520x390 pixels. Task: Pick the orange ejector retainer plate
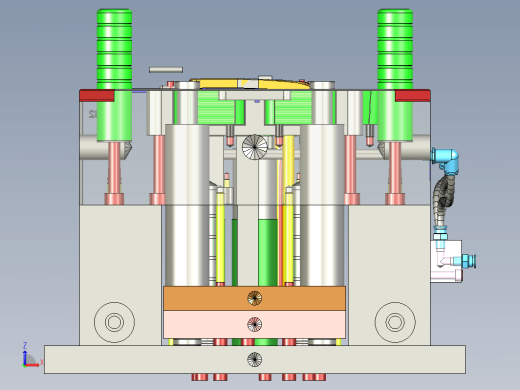click(x=254, y=298)
